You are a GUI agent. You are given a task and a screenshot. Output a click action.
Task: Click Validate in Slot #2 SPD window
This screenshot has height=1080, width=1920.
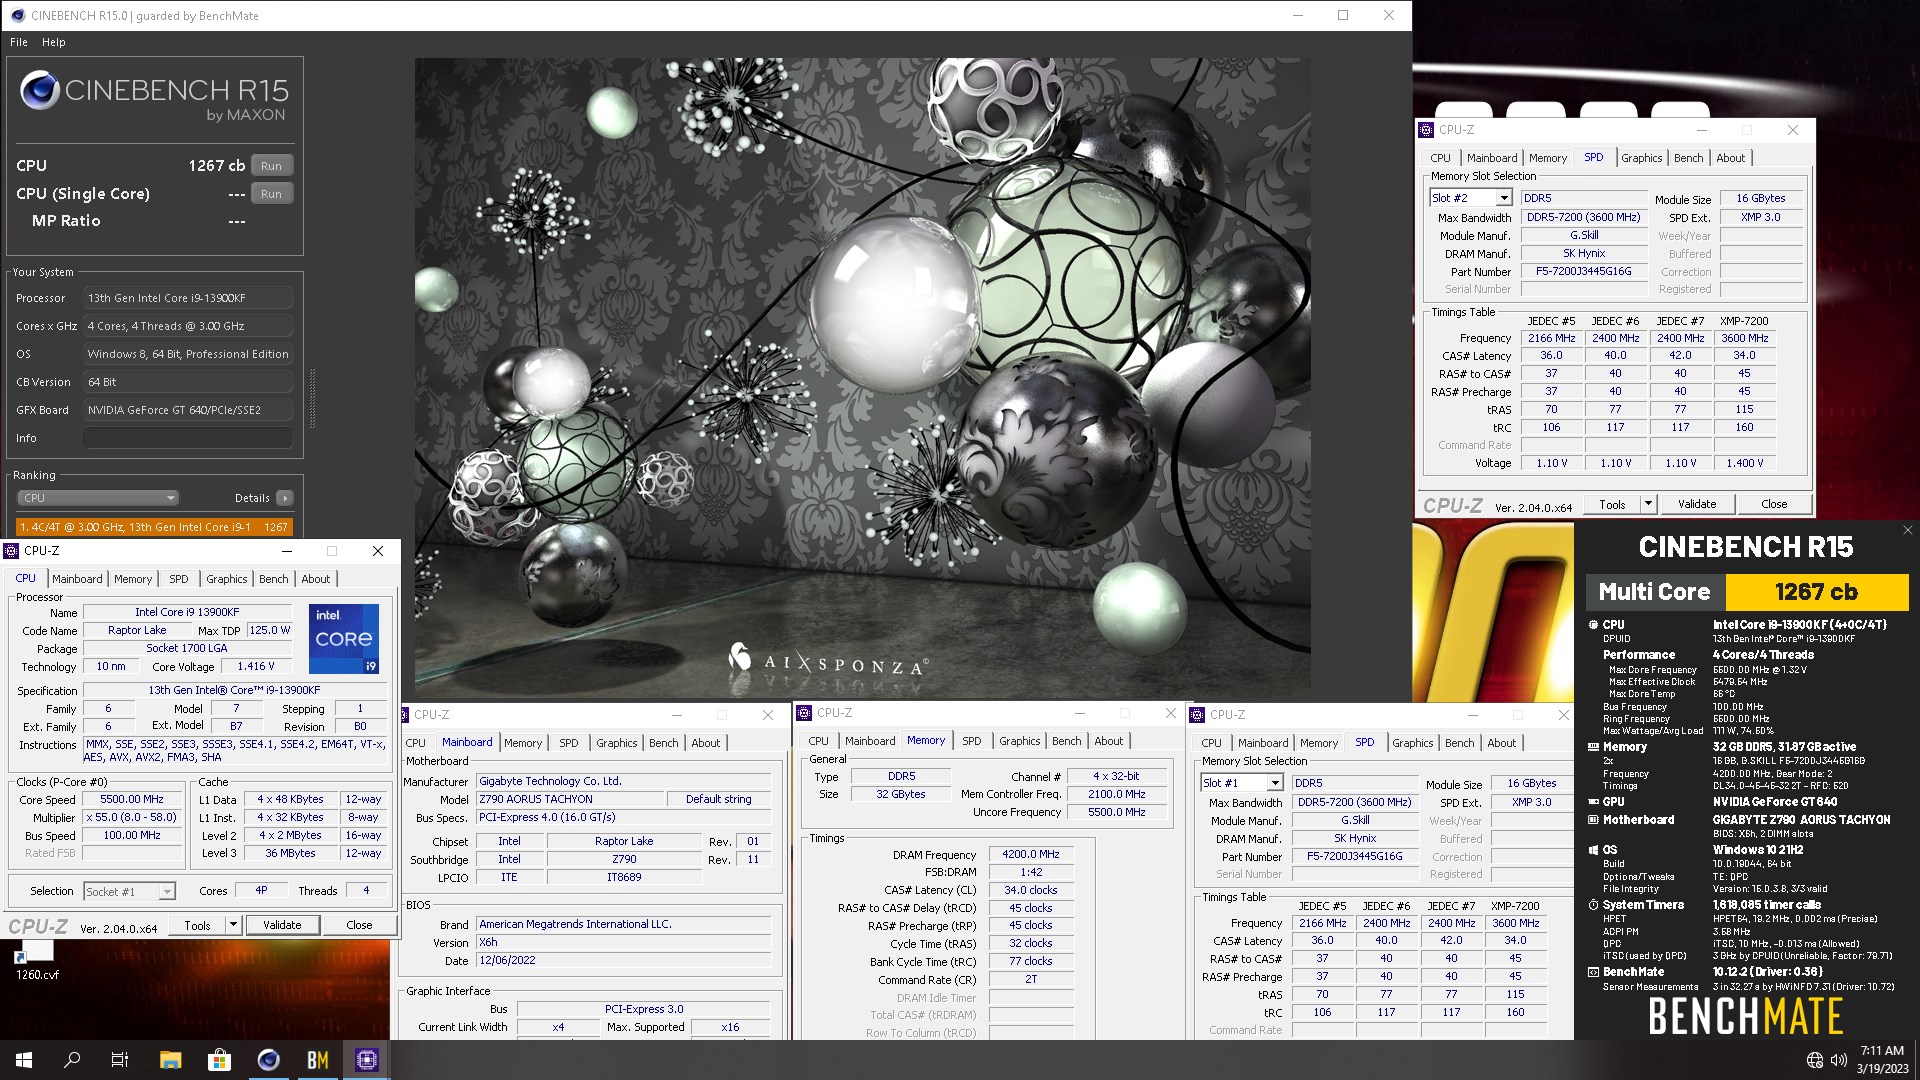pos(1697,504)
